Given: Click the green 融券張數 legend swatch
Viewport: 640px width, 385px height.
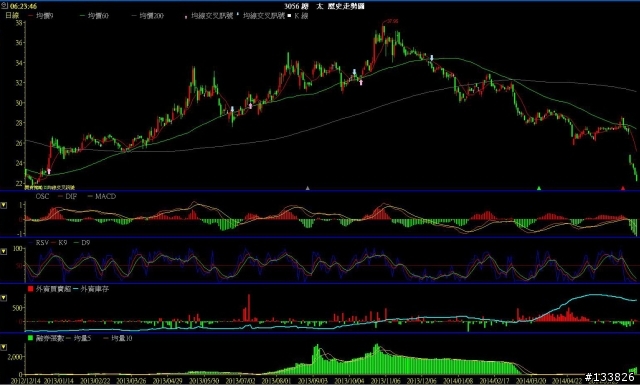Looking at the screenshot, I should (x=31, y=338).
